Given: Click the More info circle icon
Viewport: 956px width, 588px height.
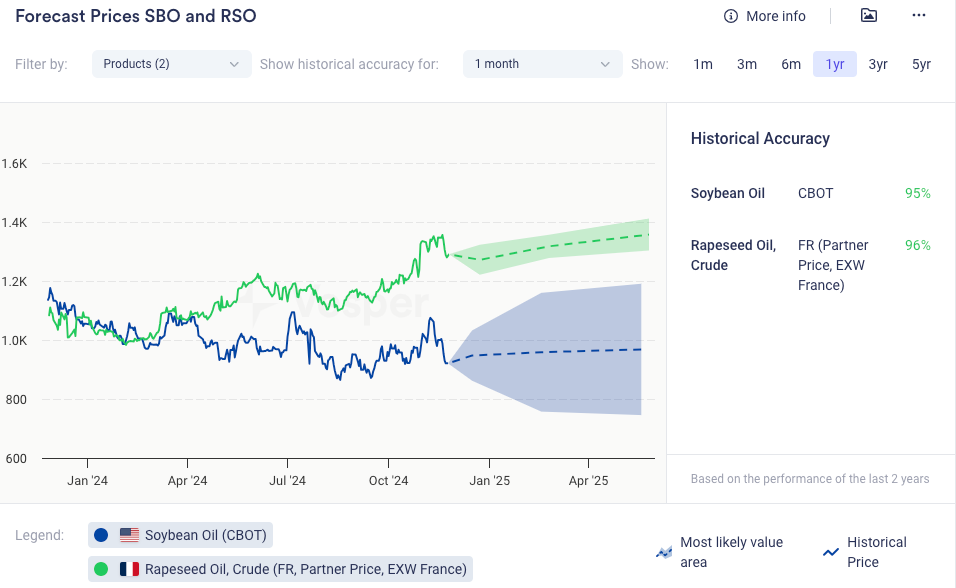Looking at the screenshot, I should 730,16.
